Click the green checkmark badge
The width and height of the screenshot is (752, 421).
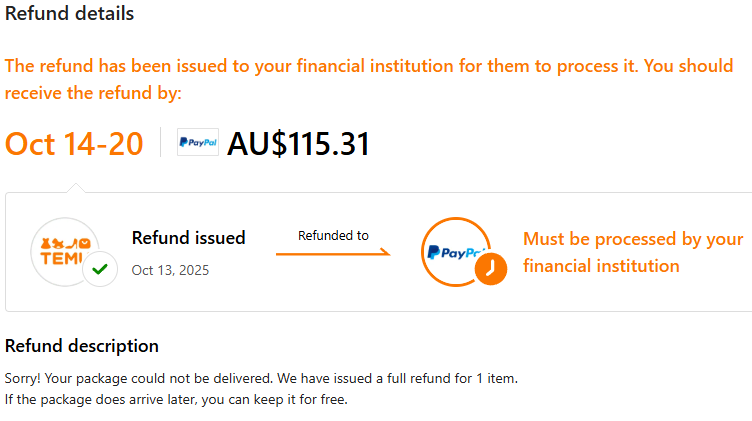(x=99, y=269)
